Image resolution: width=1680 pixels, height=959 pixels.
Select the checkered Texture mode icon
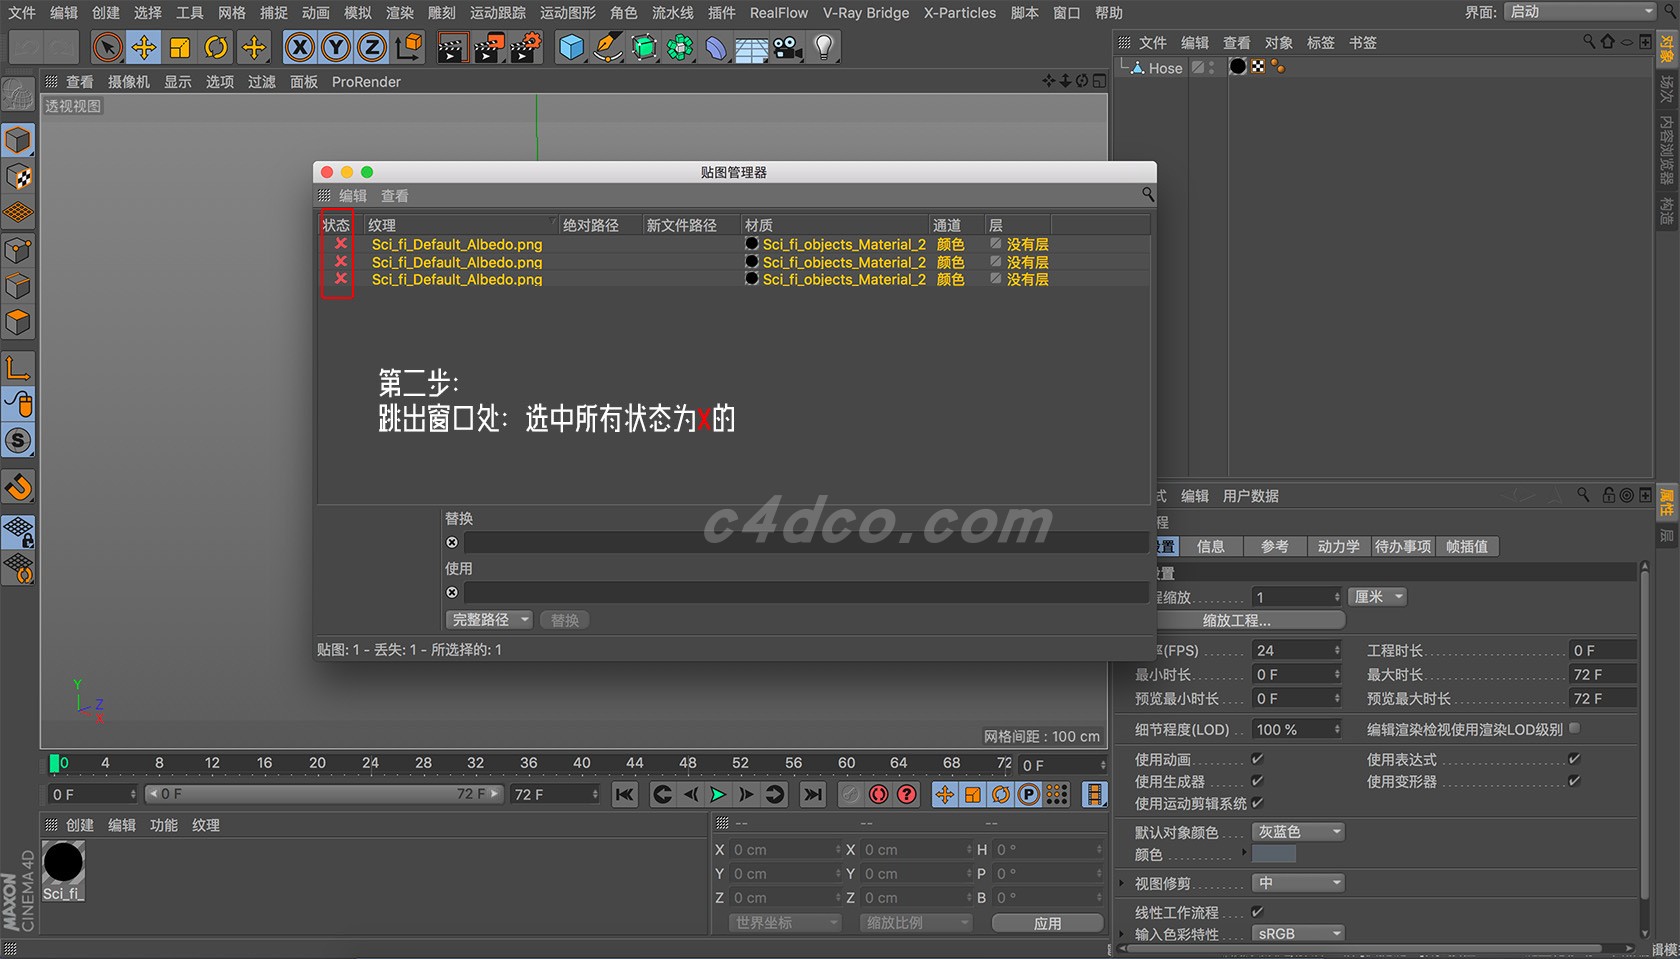(18, 177)
